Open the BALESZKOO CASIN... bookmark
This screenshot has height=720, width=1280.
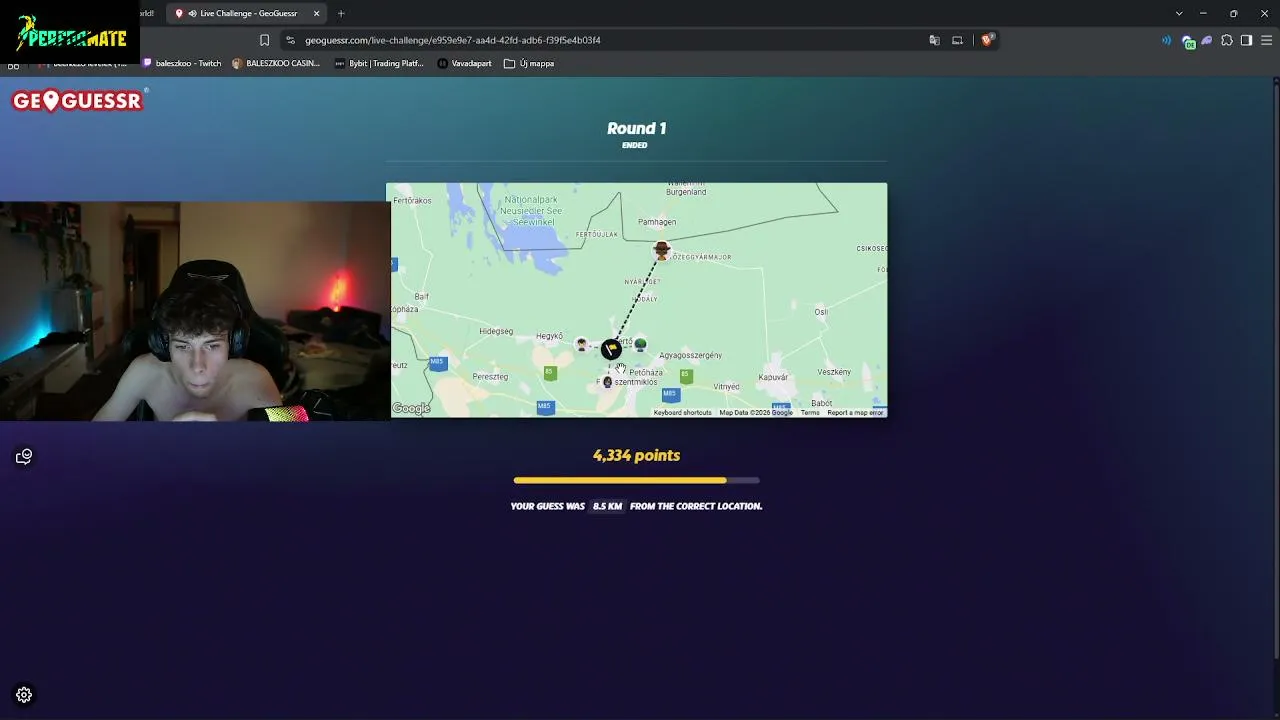pyautogui.click(x=276, y=63)
